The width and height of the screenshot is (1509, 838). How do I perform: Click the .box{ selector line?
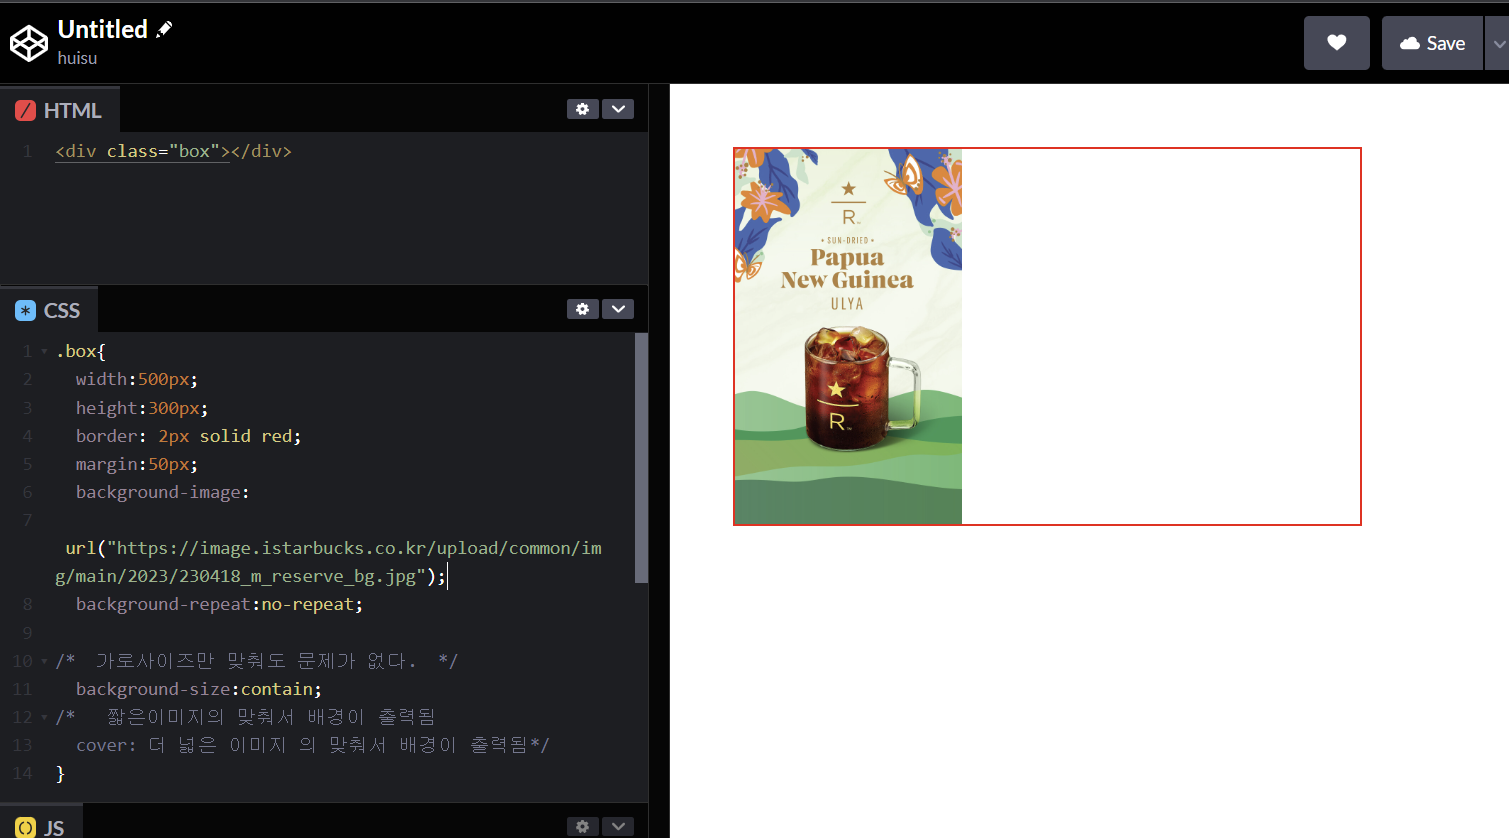click(80, 351)
